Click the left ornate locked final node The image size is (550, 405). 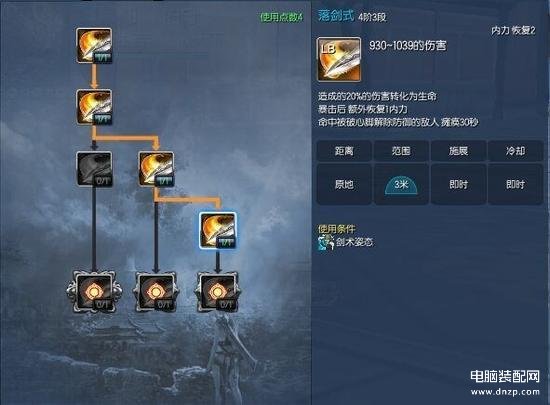(94, 292)
